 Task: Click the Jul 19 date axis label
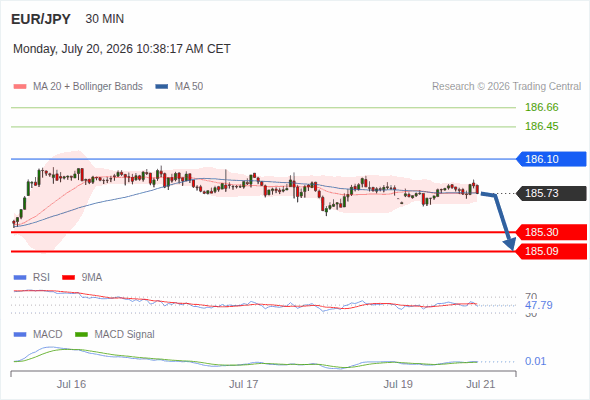(398, 385)
